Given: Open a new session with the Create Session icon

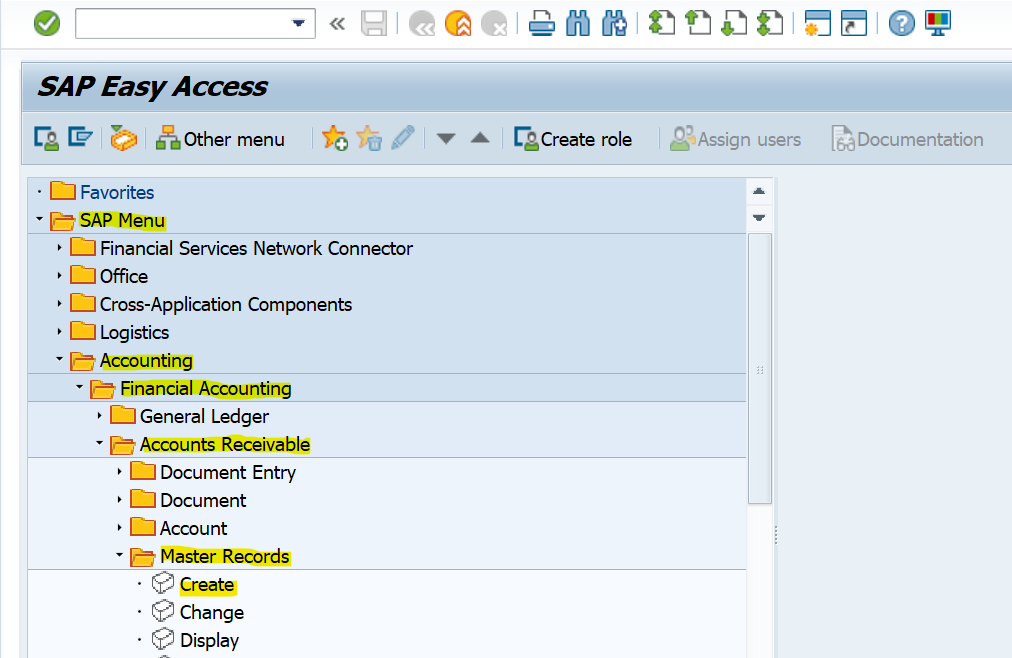Looking at the screenshot, I should (x=817, y=22).
